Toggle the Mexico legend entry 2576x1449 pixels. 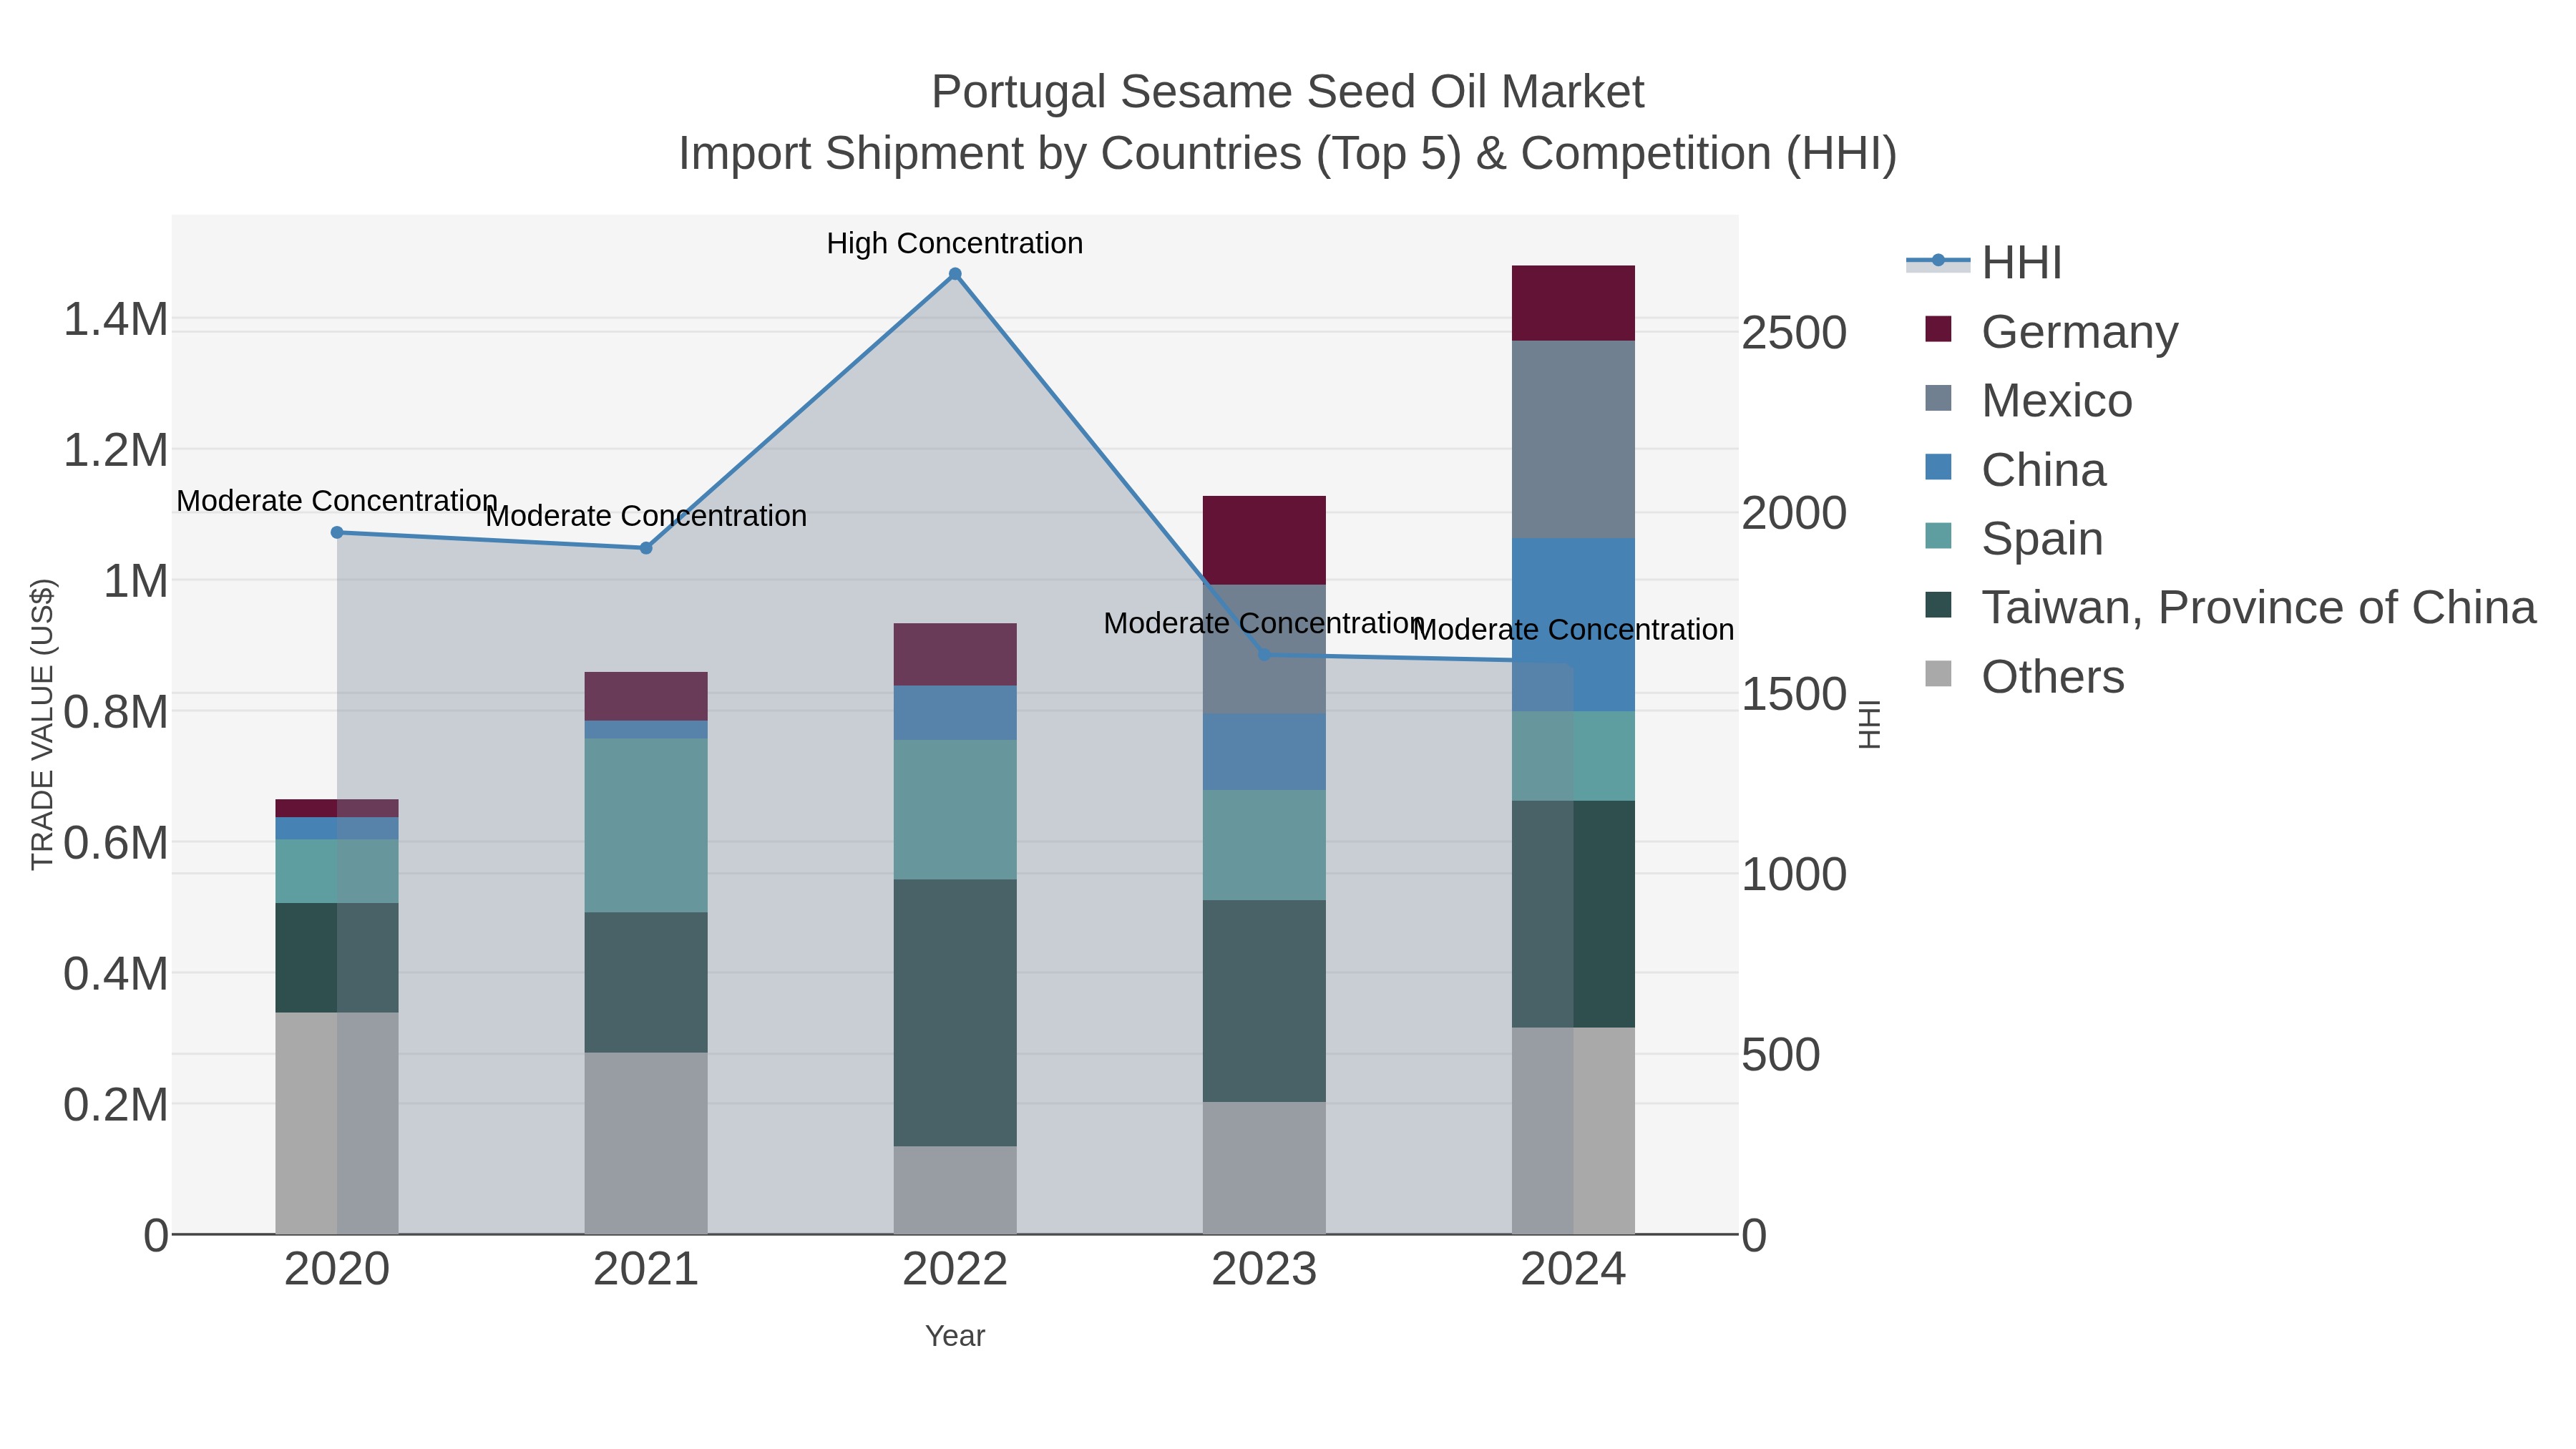tap(2029, 401)
